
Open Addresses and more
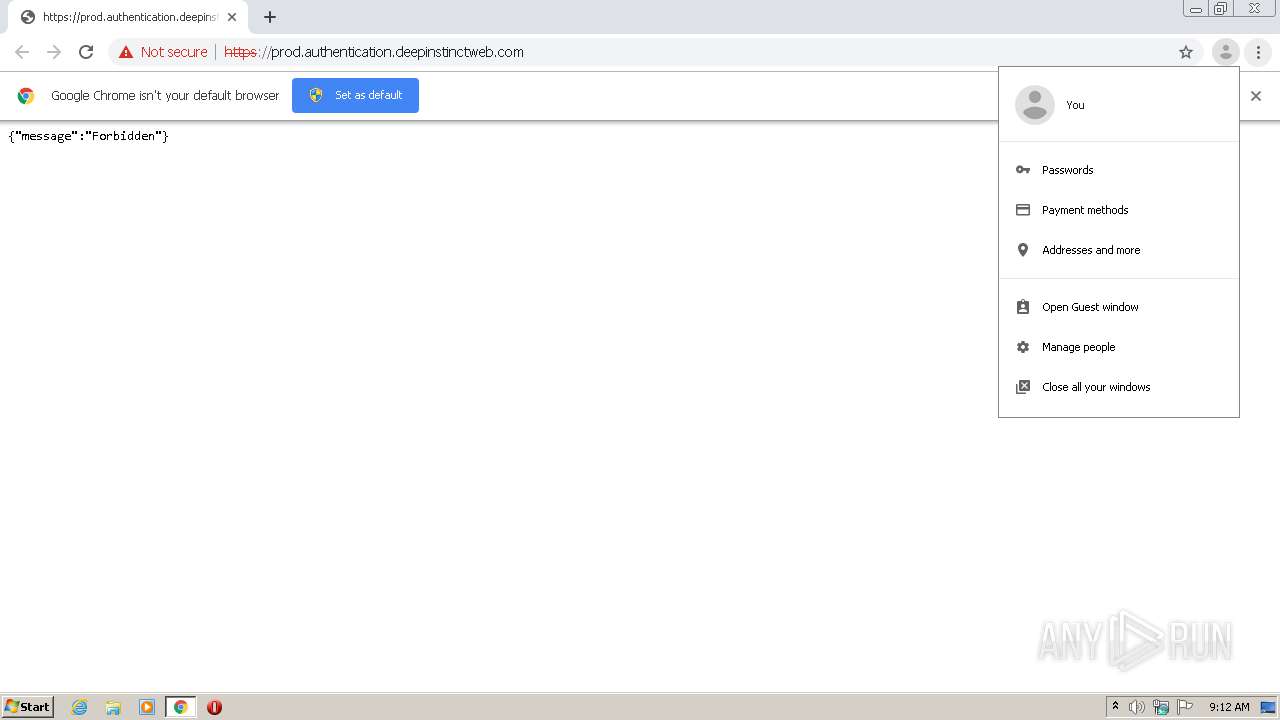pos(1119,250)
